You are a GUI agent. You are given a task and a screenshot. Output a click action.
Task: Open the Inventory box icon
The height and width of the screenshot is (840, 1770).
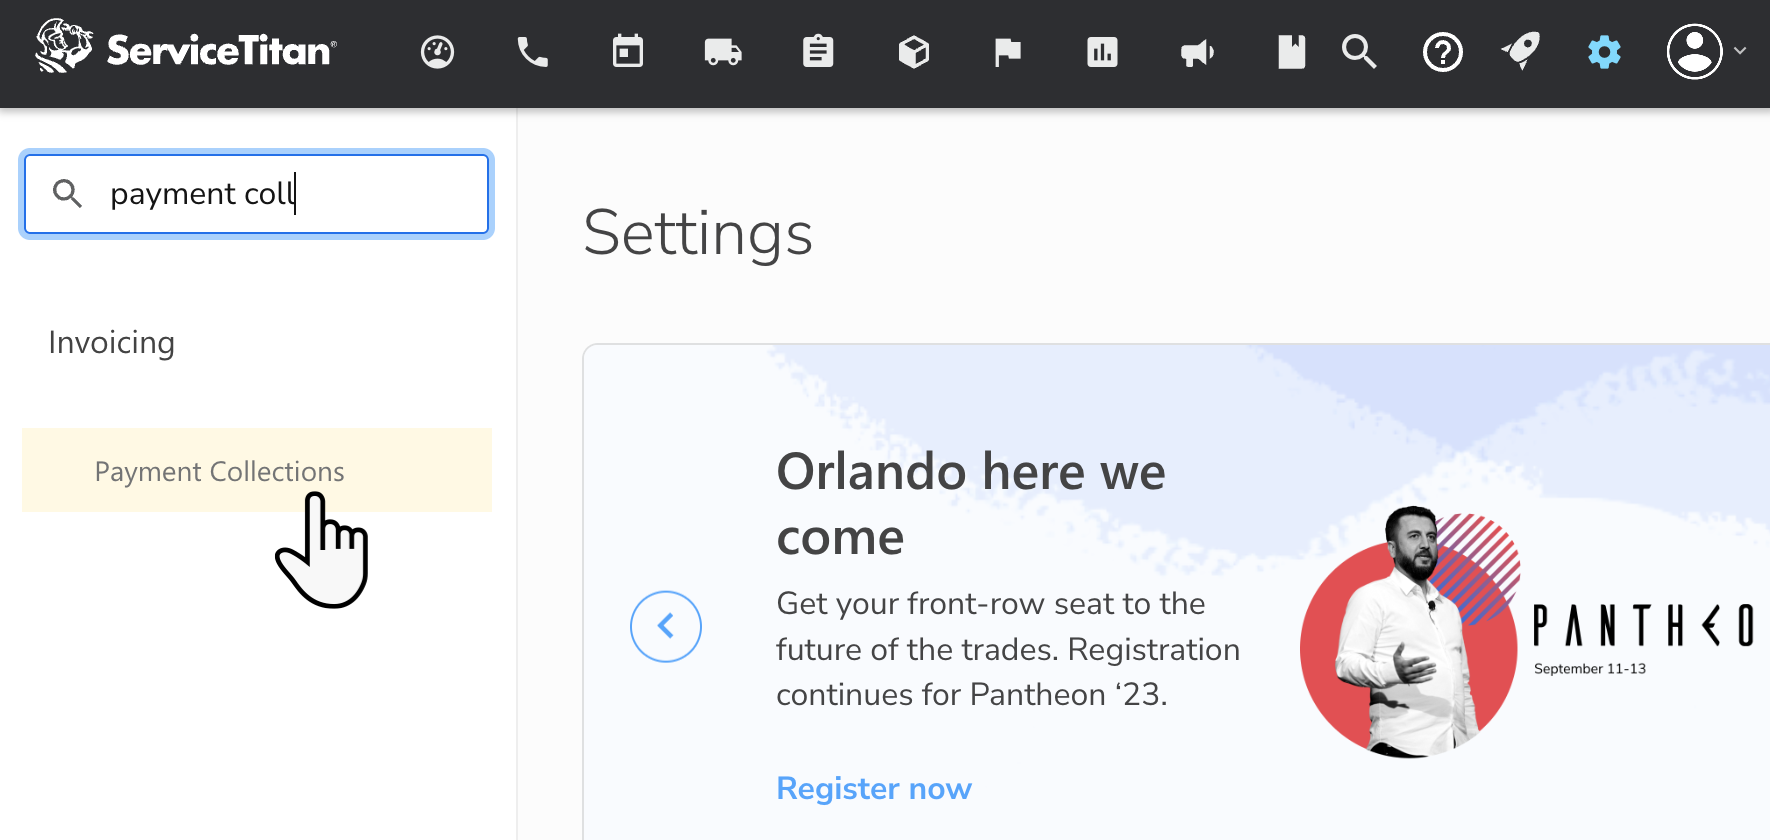click(x=914, y=52)
